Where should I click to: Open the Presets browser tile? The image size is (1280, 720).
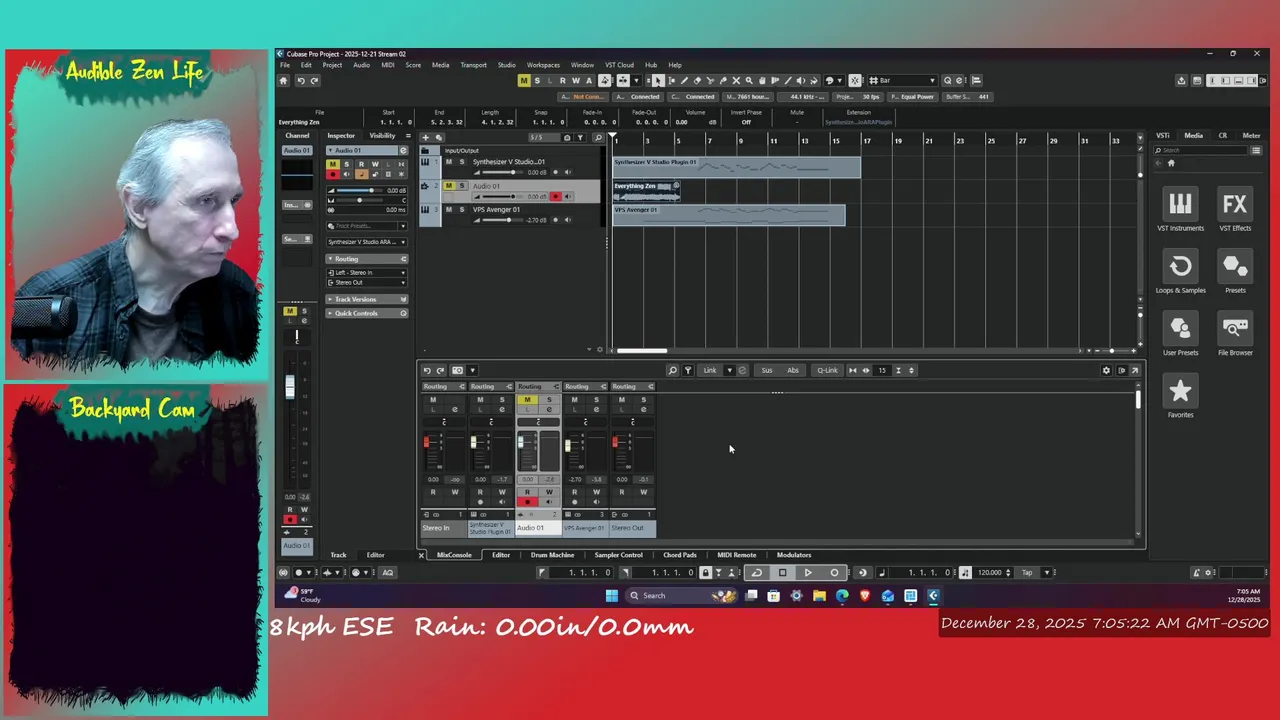[x=1235, y=272]
